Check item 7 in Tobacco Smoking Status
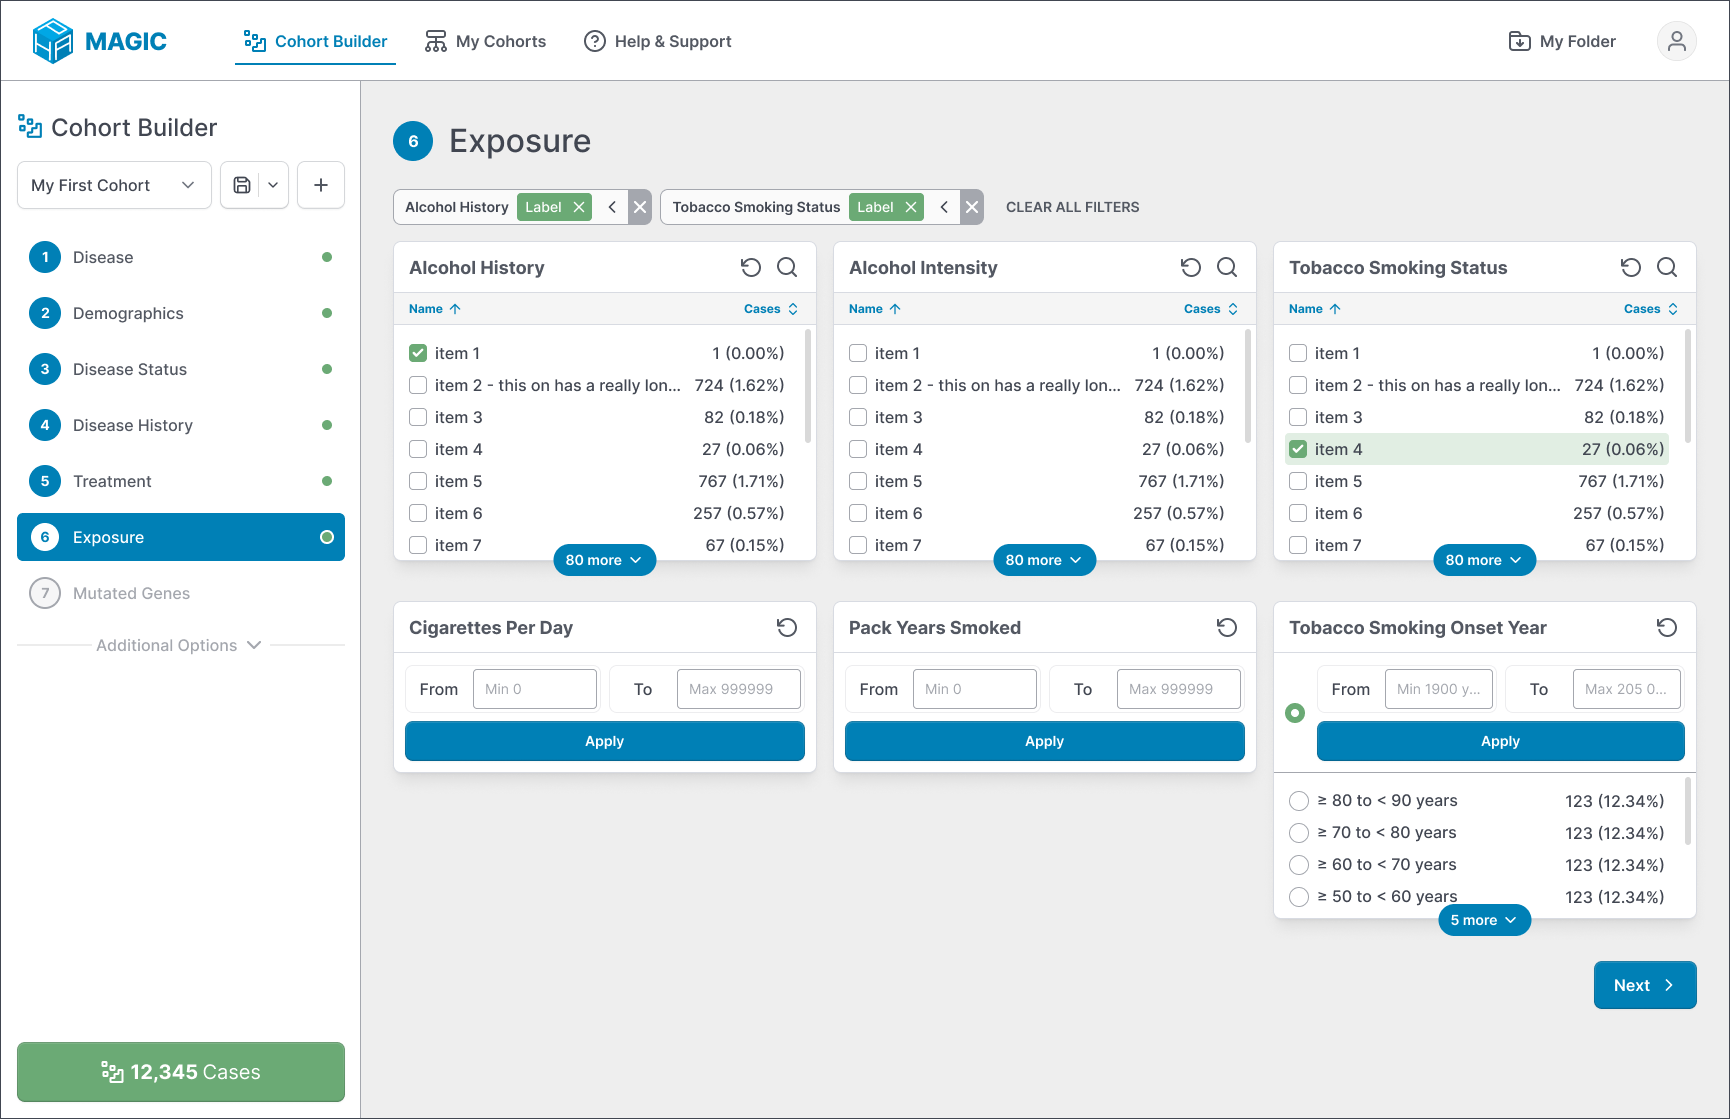Viewport: 1730px width, 1119px height. click(x=1298, y=545)
